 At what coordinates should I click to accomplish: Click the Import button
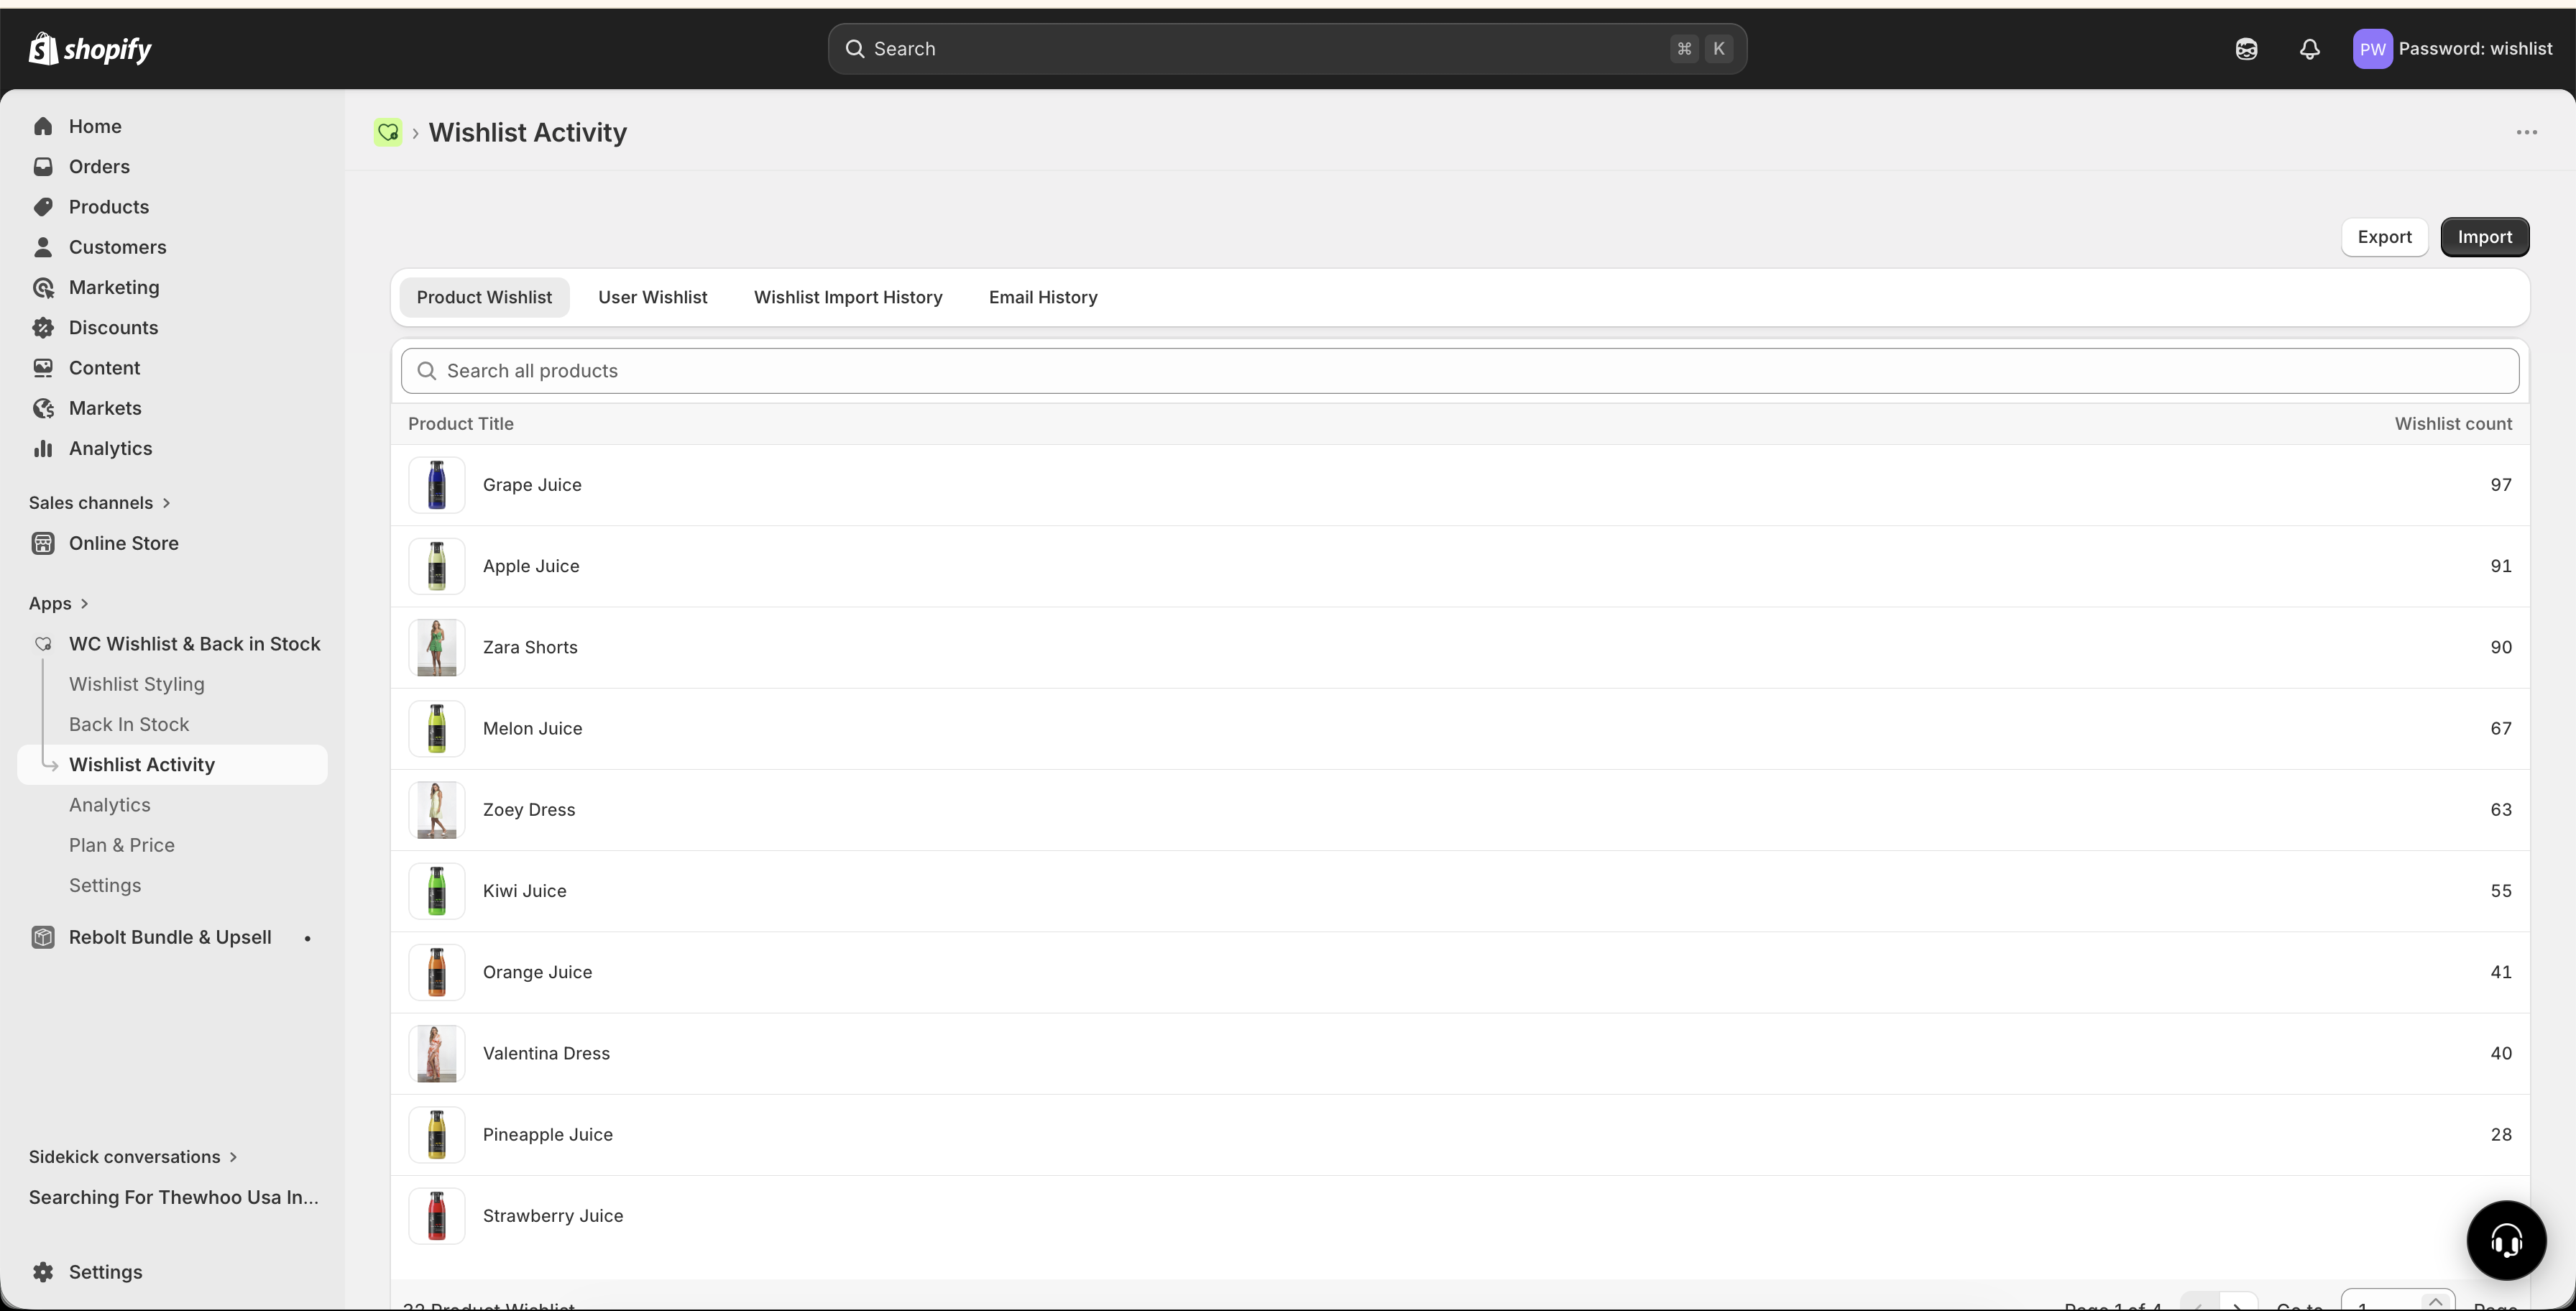2484,237
